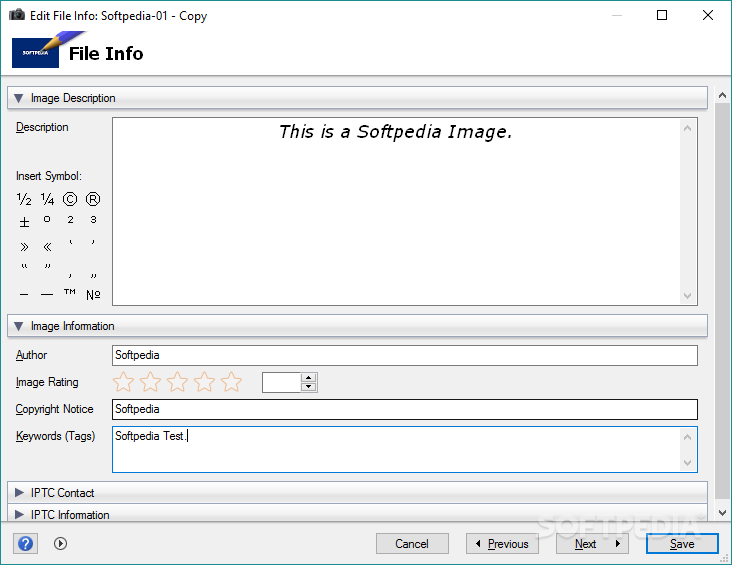Set image rating to three stars
The height and width of the screenshot is (565, 732).
[x=177, y=382]
